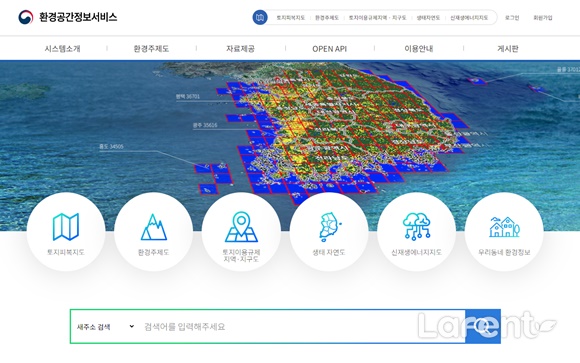
Task: Open the 이용안내 menu
Action: click(419, 48)
